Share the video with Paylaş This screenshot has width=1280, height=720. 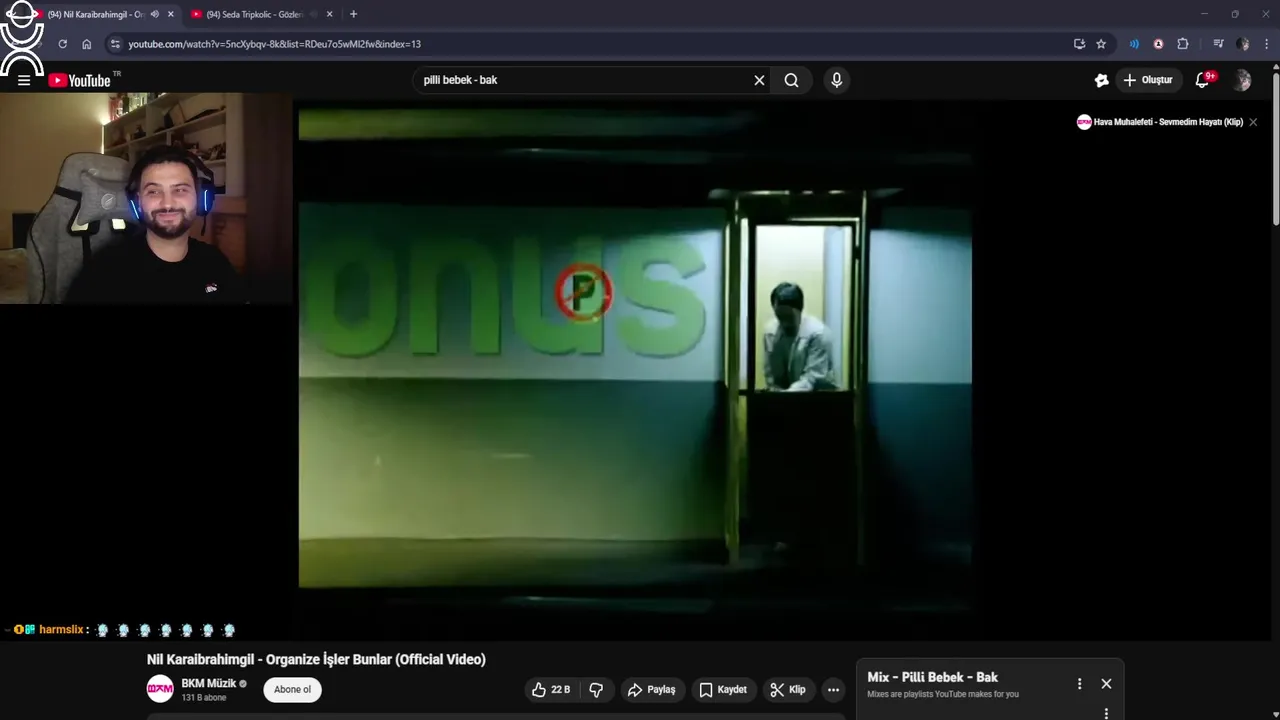click(x=651, y=689)
